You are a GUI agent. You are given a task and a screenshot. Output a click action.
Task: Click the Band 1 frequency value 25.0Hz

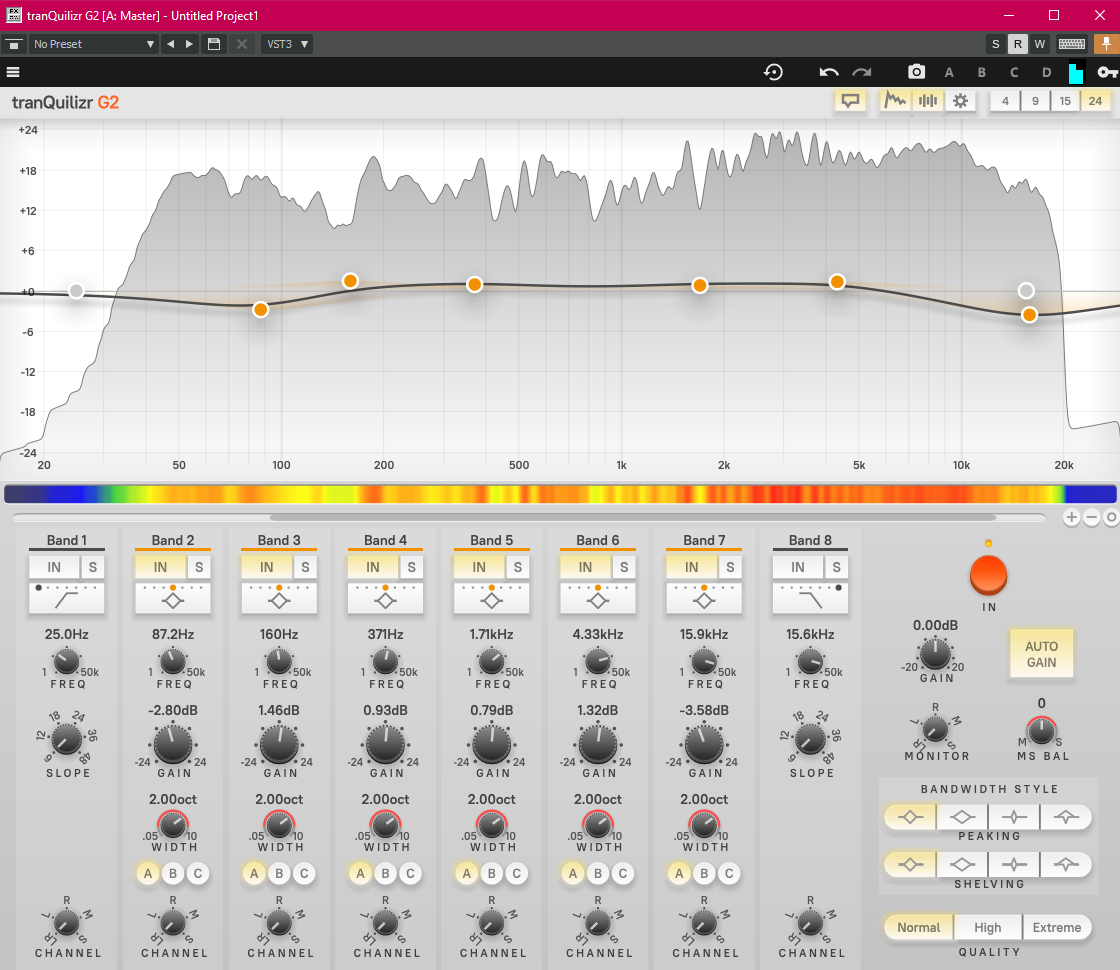tap(66, 634)
